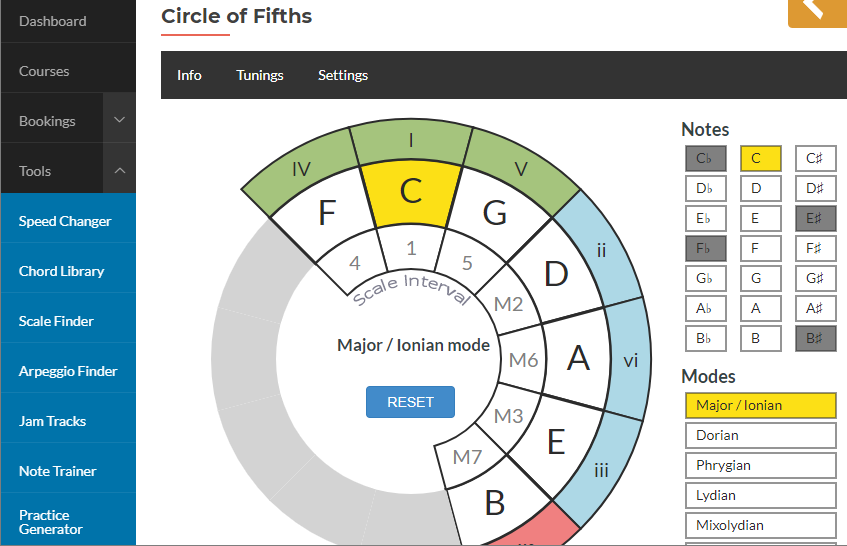The image size is (847, 546).
Task: Open the Settings tab
Action: coord(343,75)
